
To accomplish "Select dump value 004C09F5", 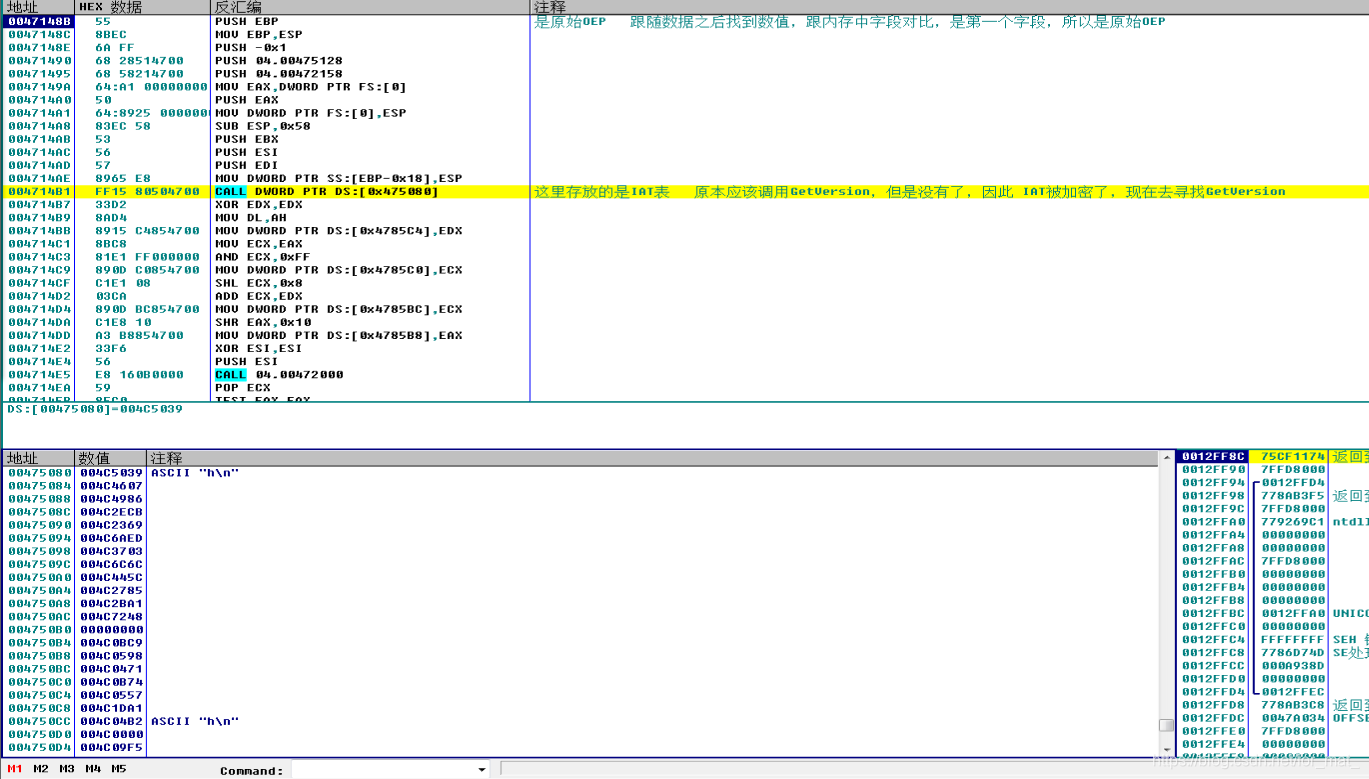I will (x=111, y=747).
